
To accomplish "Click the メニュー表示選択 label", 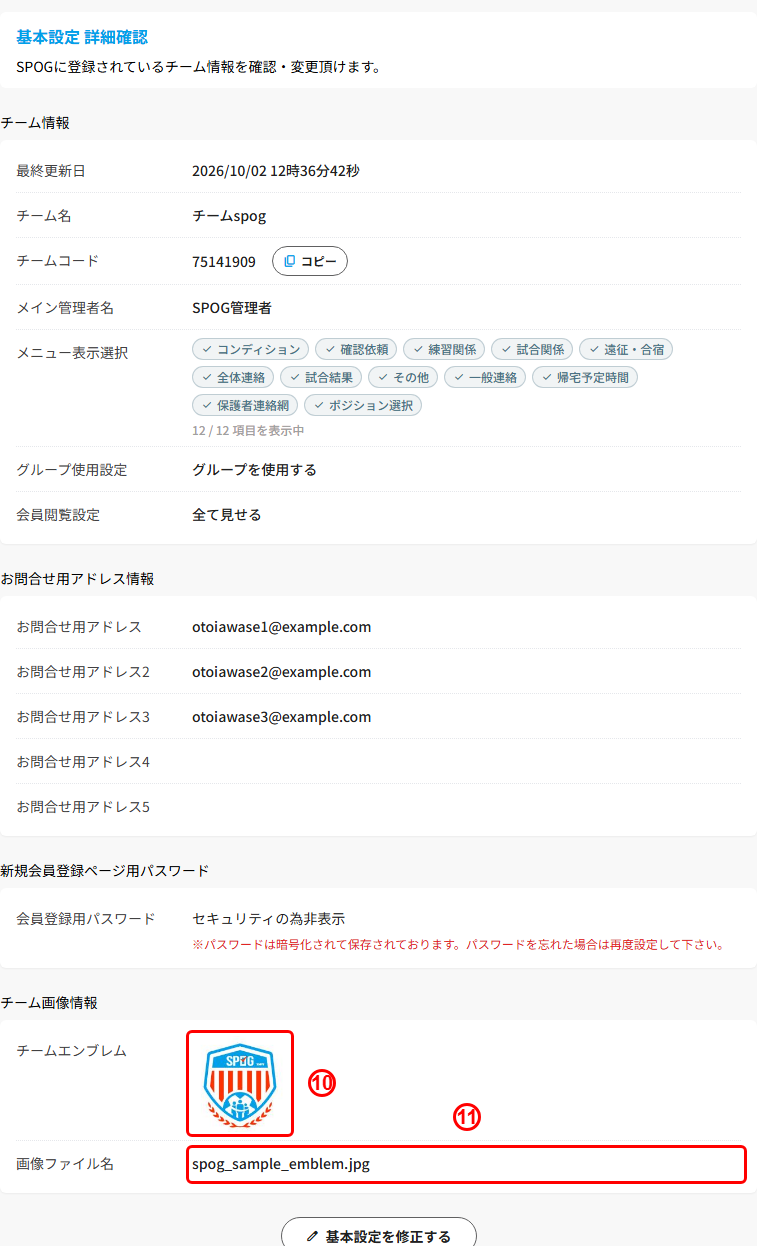I will click(x=72, y=353).
